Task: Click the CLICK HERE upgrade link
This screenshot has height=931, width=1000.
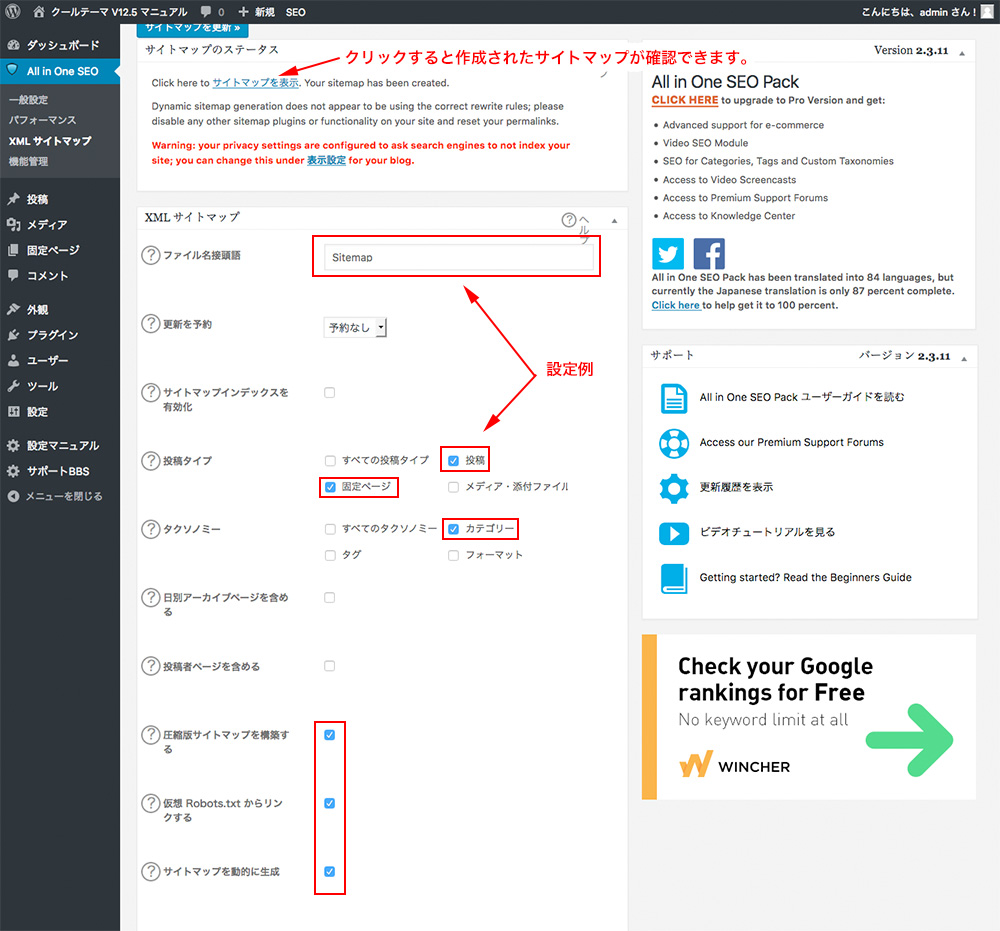Action: 685,100
